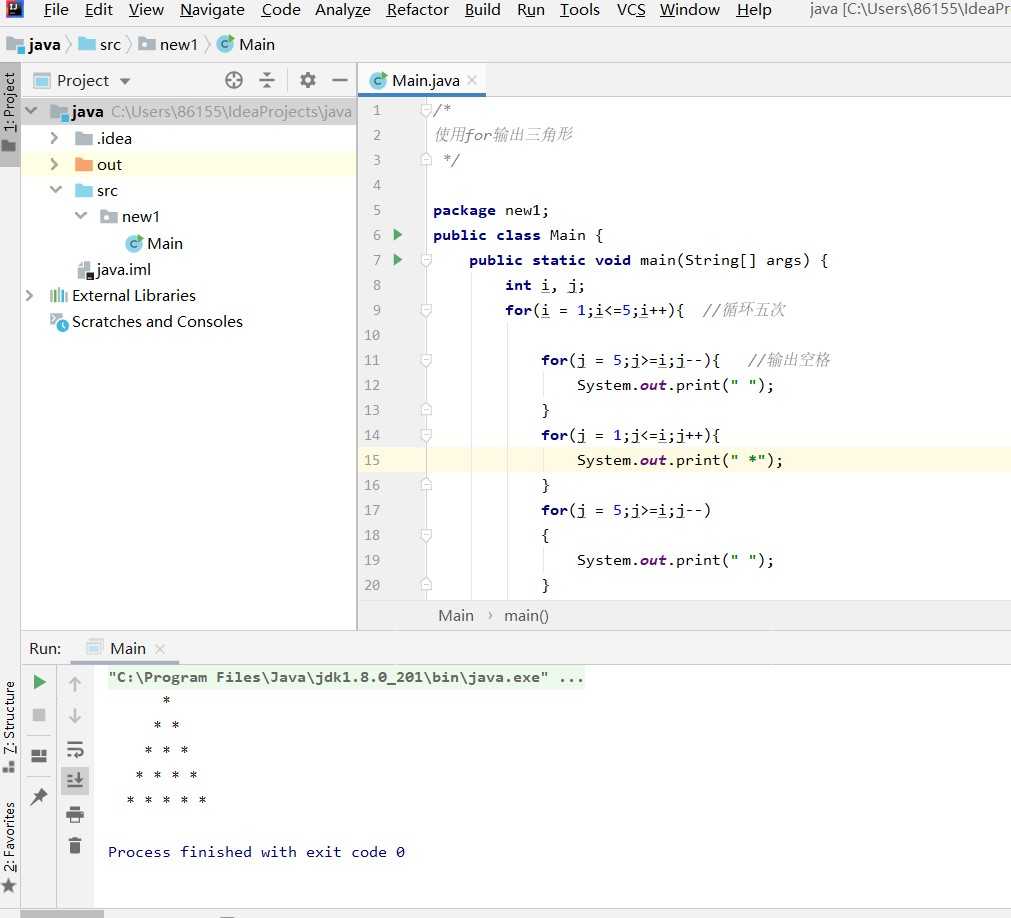Open the Tools menu
This screenshot has width=1011, height=918.
(580, 10)
